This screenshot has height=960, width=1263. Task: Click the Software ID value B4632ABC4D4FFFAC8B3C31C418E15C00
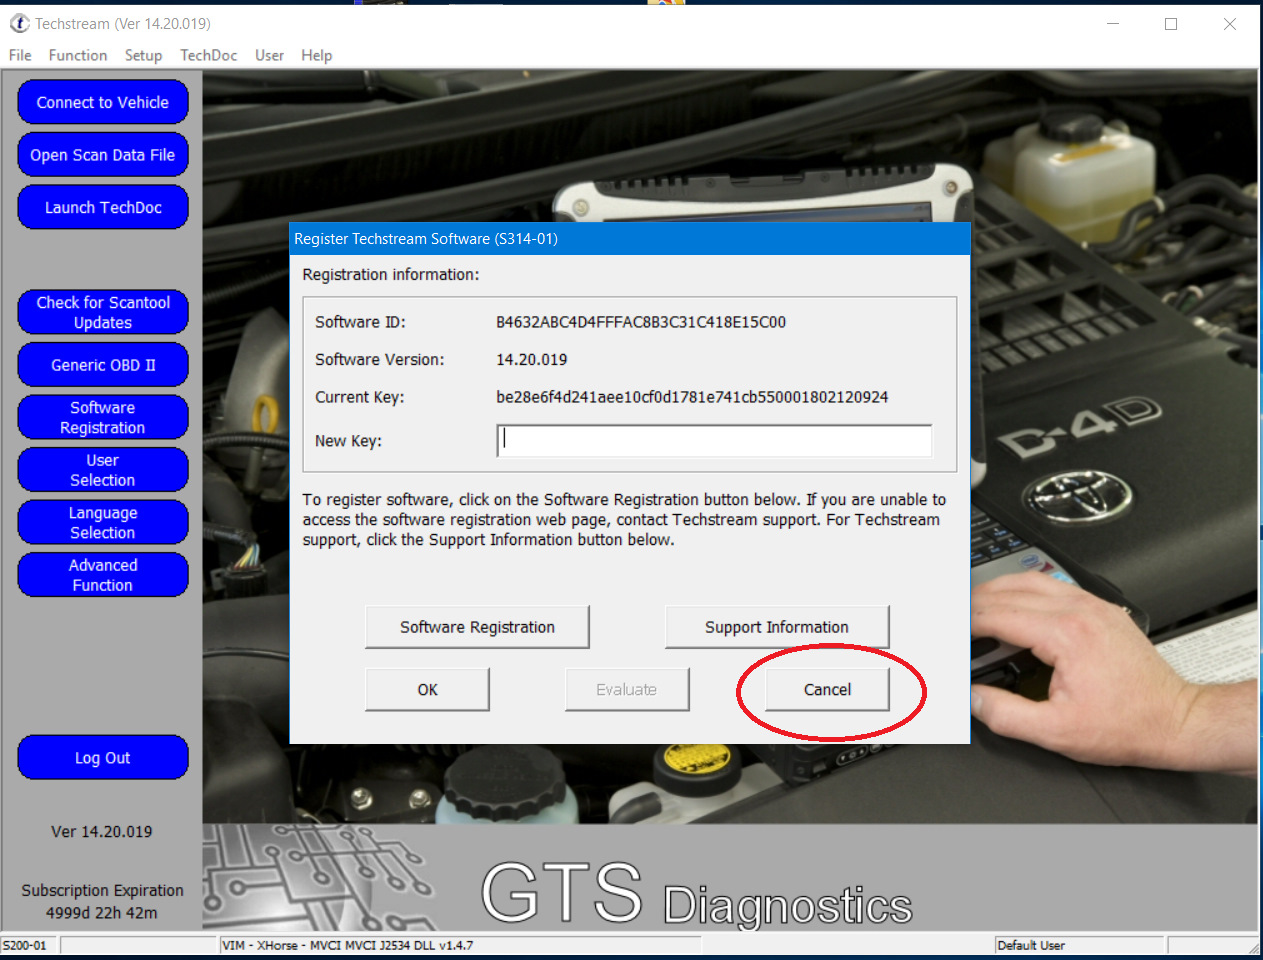[x=641, y=322]
